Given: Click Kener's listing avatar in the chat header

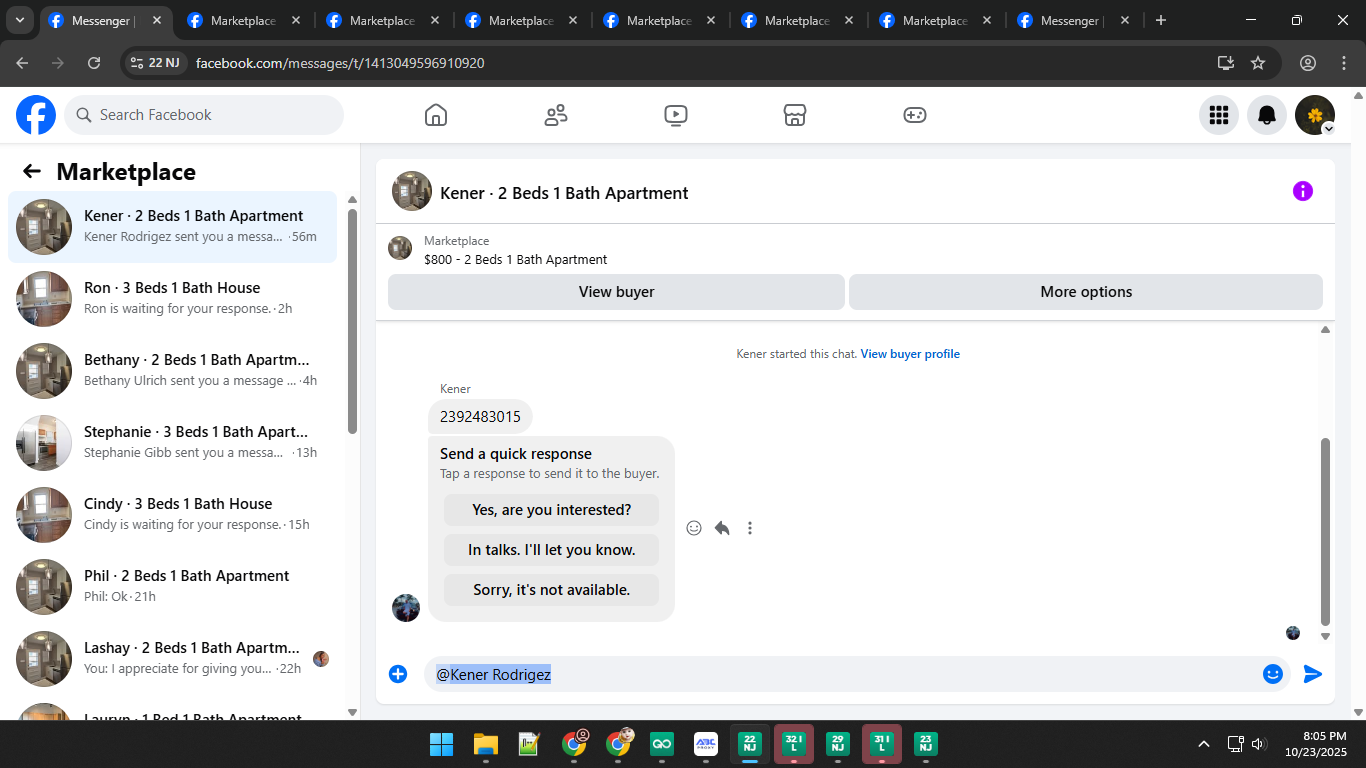Looking at the screenshot, I should click(x=412, y=191).
